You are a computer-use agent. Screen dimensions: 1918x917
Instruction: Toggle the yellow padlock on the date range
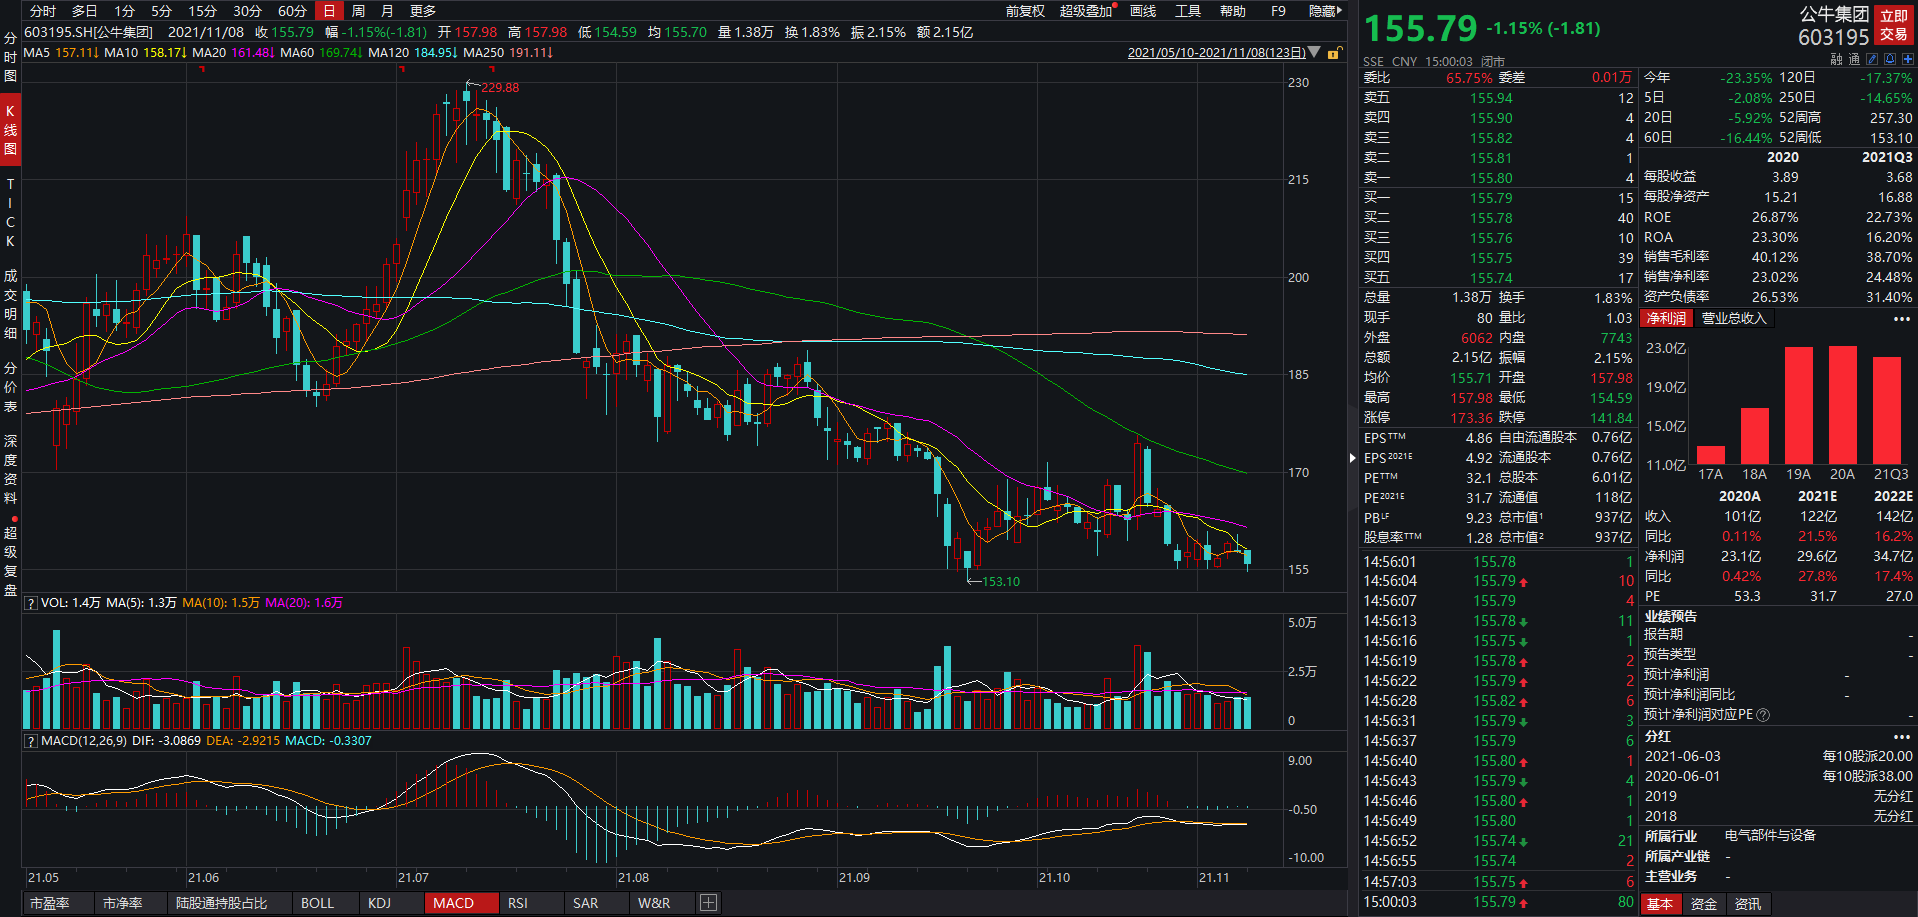pyautogui.click(x=1333, y=53)
